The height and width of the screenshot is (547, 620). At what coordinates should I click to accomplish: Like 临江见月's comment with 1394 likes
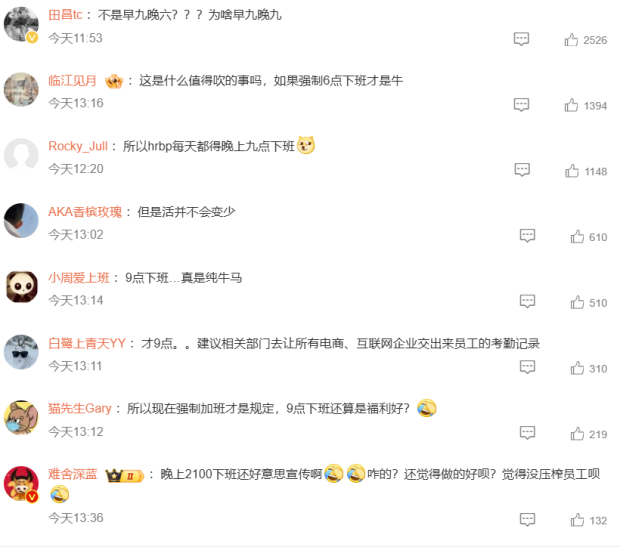(x=571, y=105)
